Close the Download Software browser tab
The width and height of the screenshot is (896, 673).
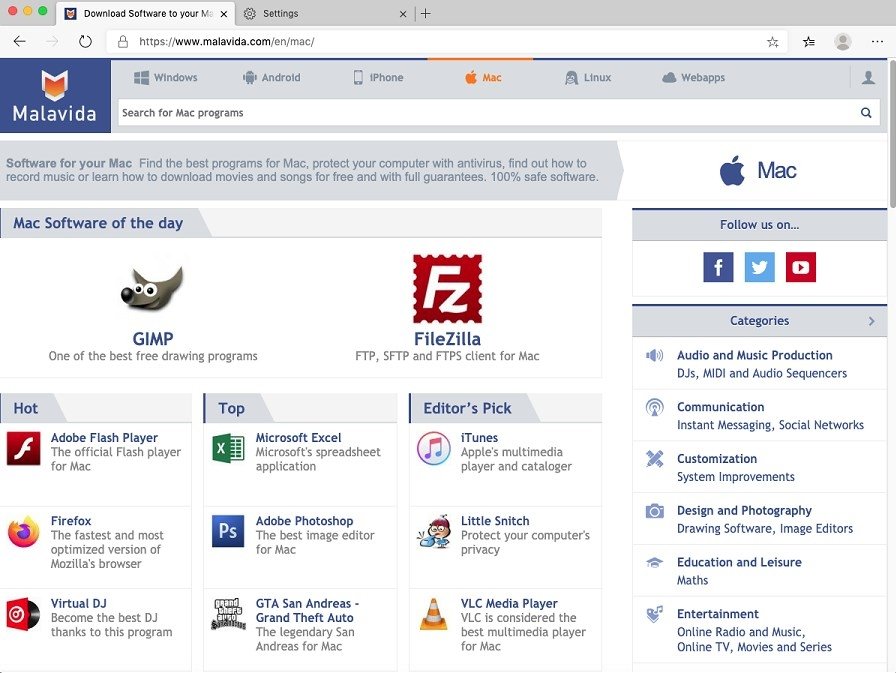coord(224,14)
